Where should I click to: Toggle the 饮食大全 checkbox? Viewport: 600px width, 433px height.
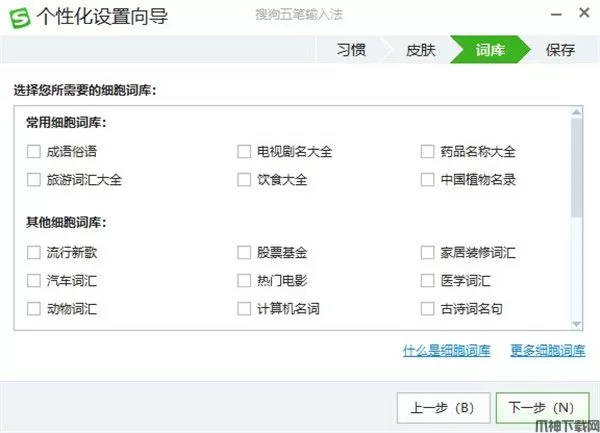coord(244,180)
